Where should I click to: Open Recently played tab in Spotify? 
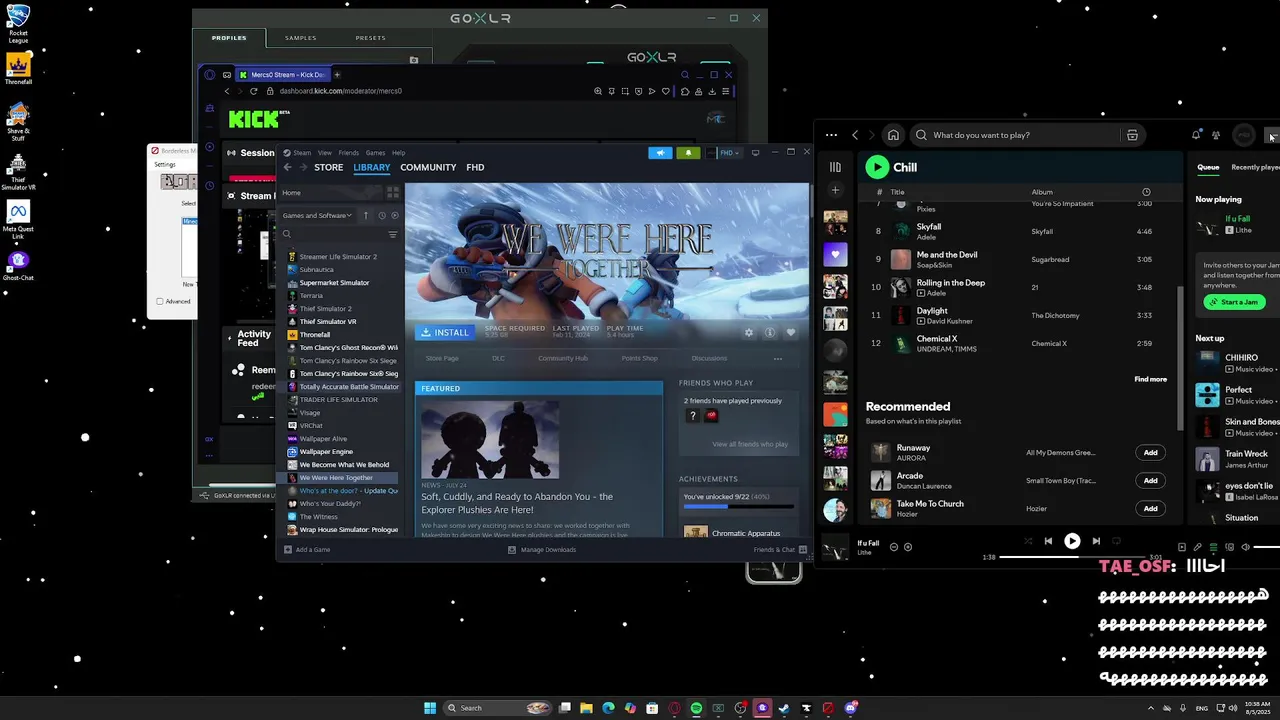pos(1255,167)
